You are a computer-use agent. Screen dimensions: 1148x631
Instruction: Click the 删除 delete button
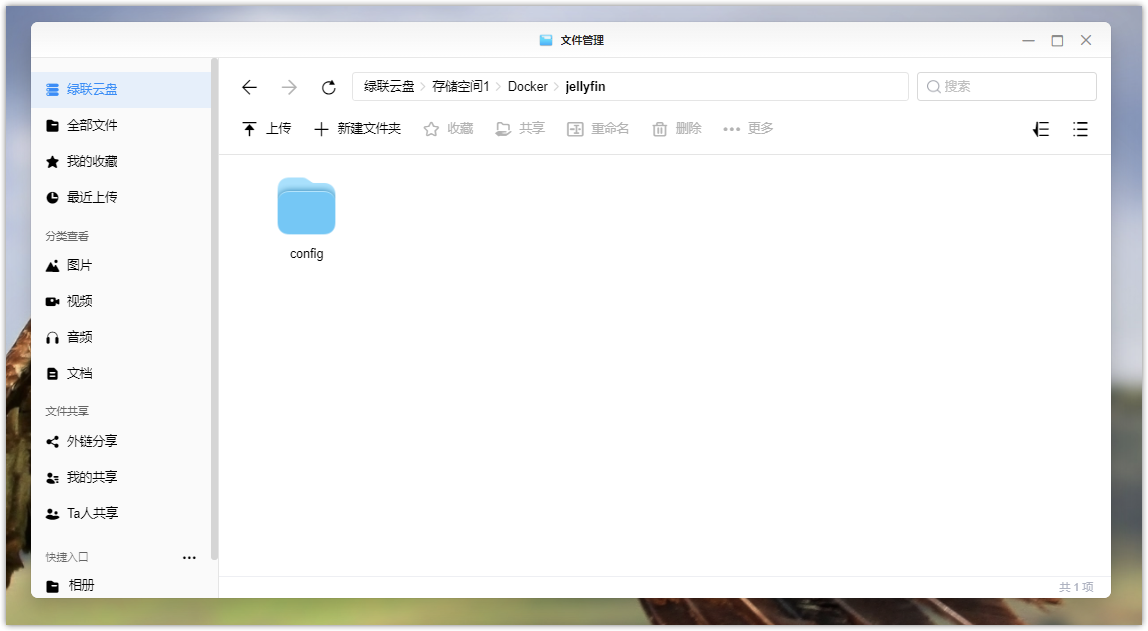click(x=676, y=129)
